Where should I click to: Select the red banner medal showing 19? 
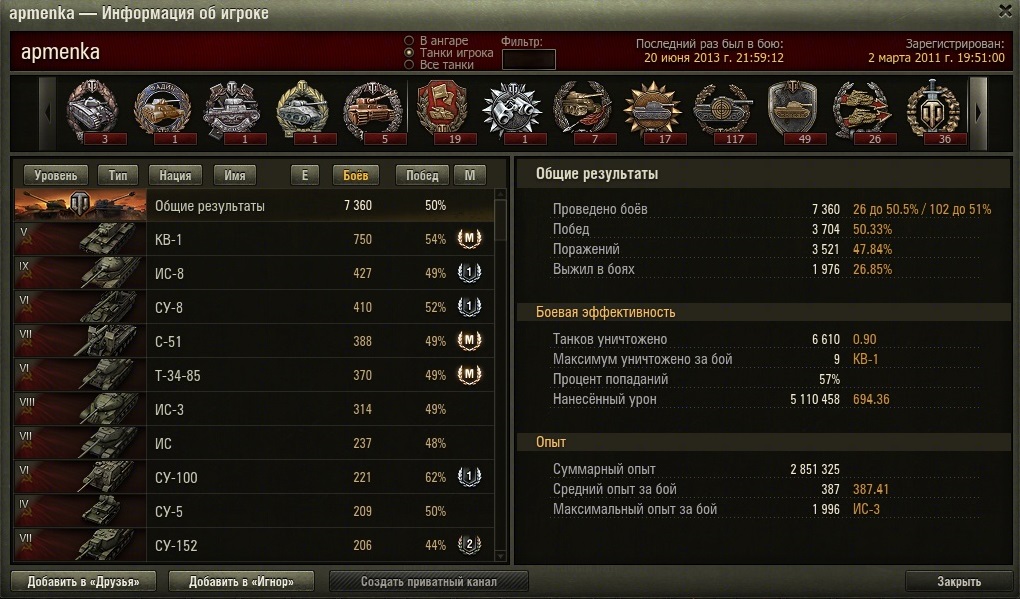point(442,111)
